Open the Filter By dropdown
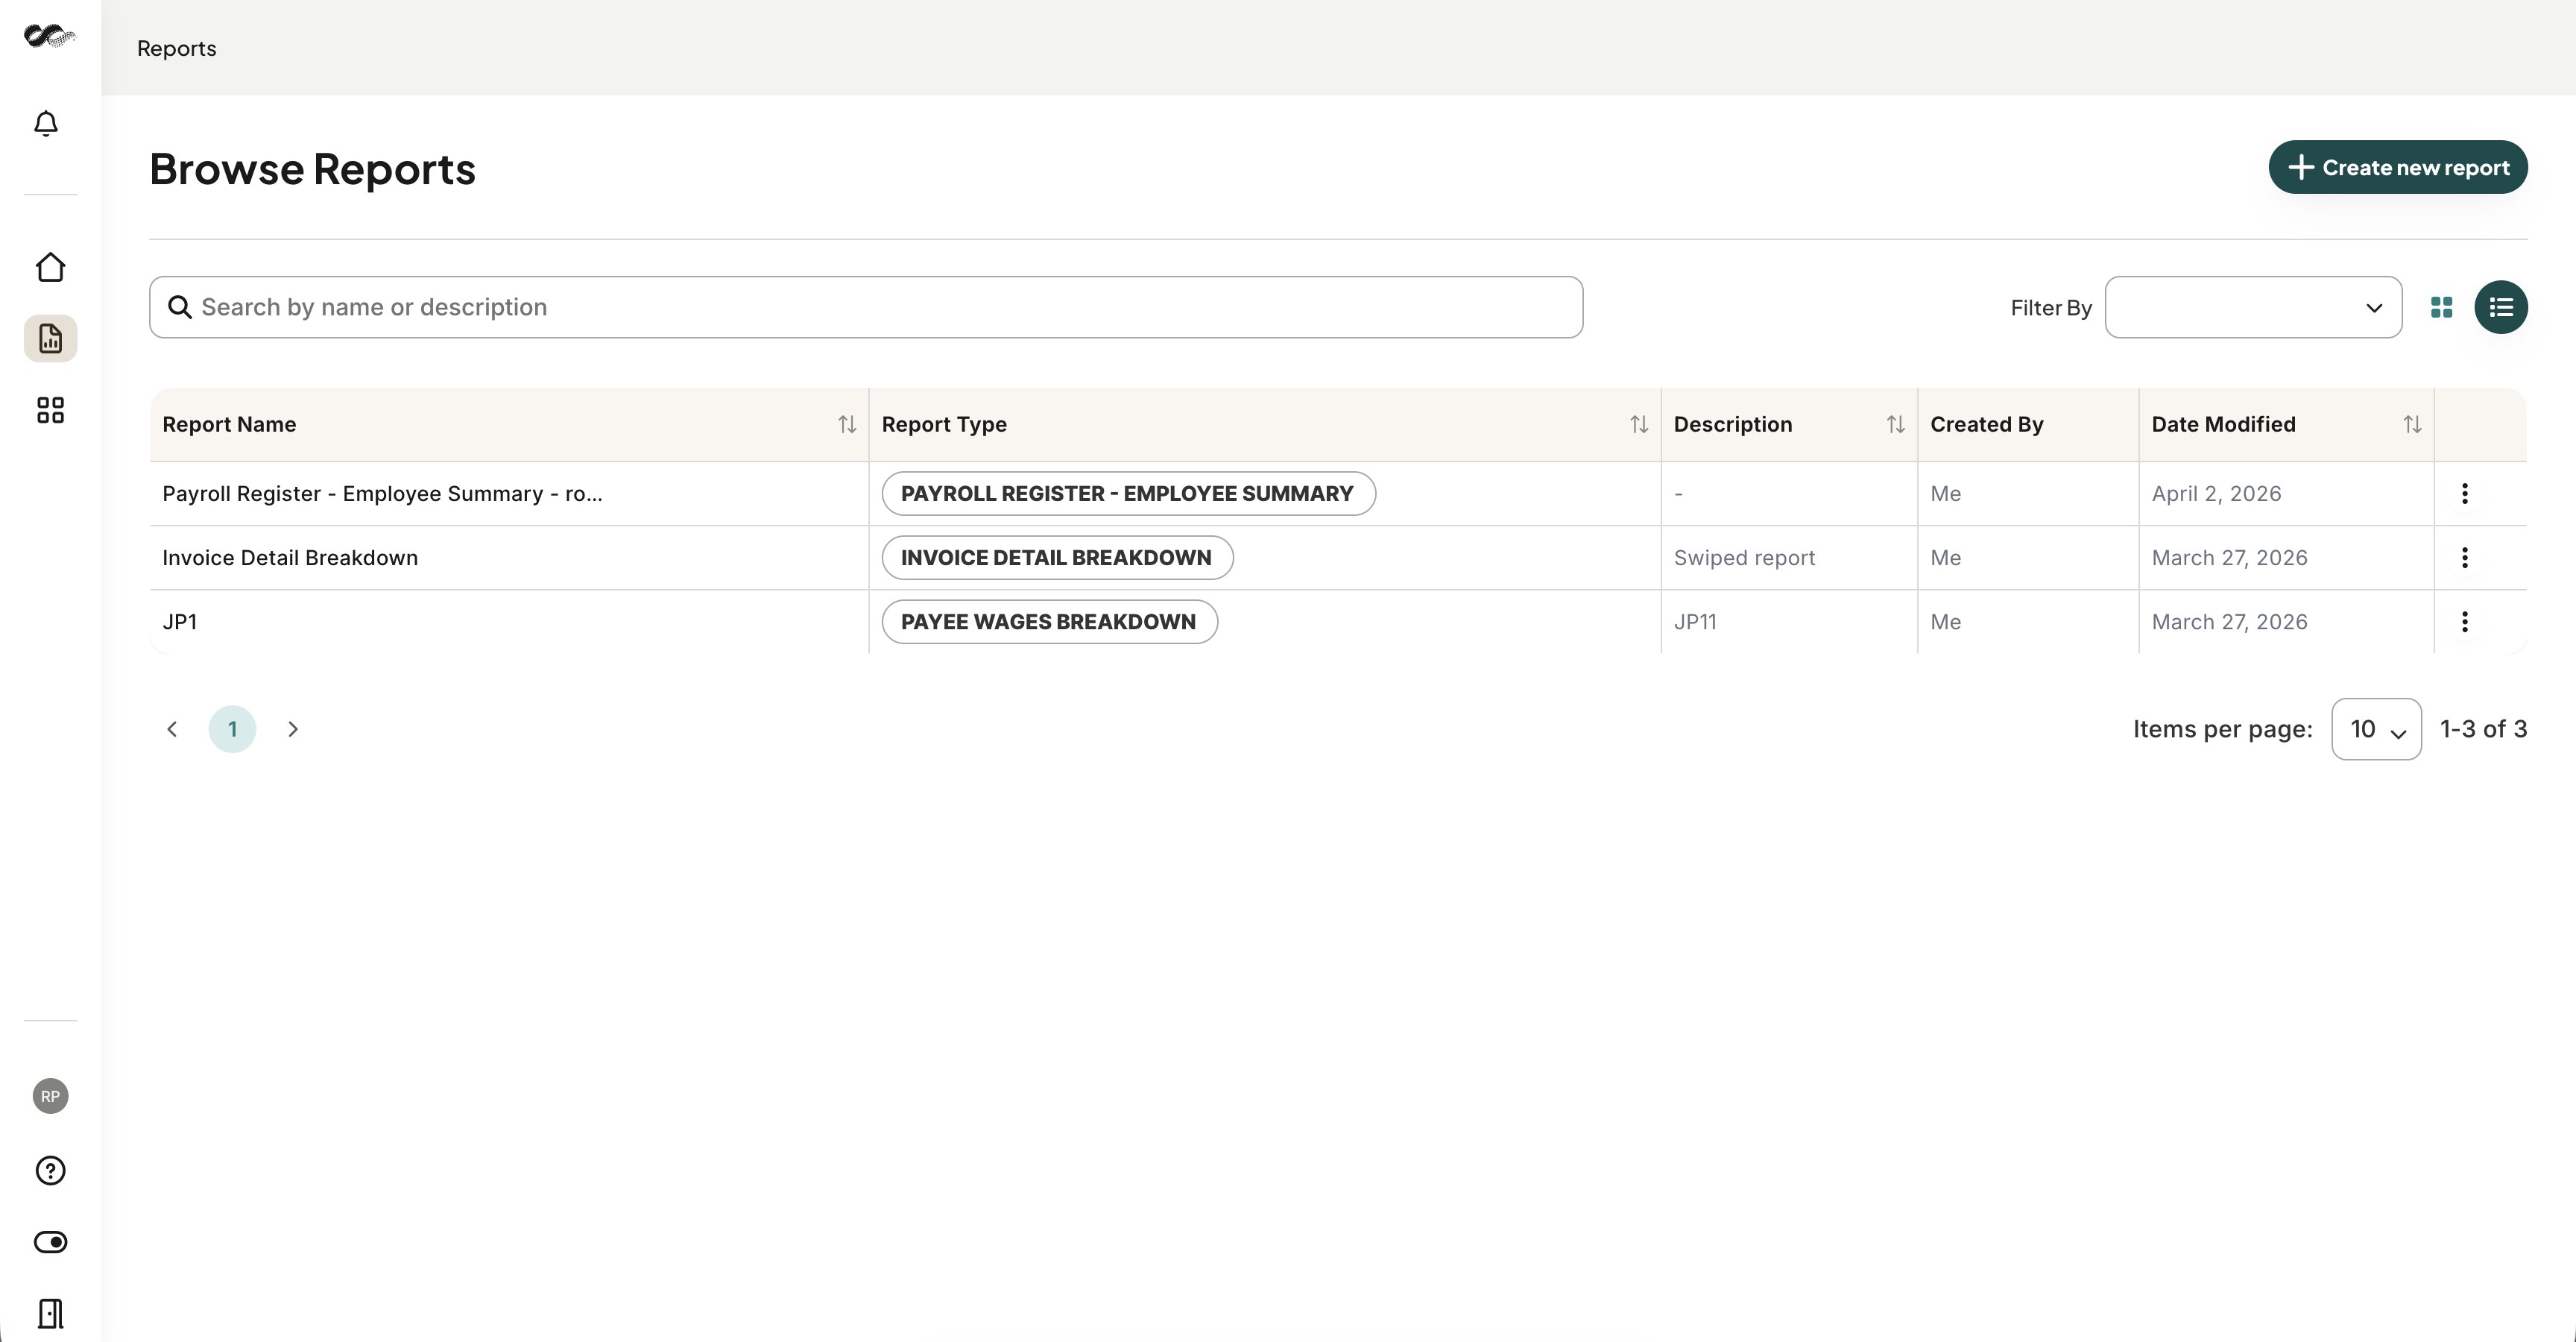Screen dimensions: 2576x1342 [x=2253, y=307]
